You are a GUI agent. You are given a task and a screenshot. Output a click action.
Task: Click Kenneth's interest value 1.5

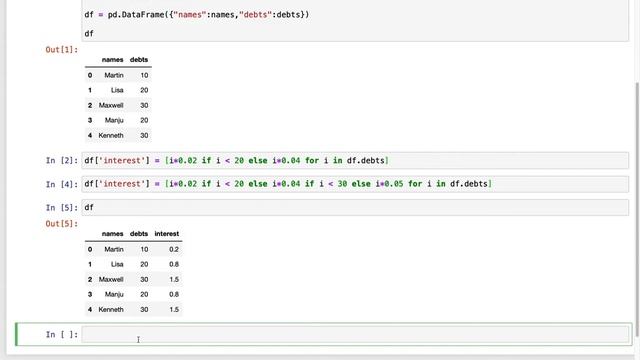(x=174, y=309)
